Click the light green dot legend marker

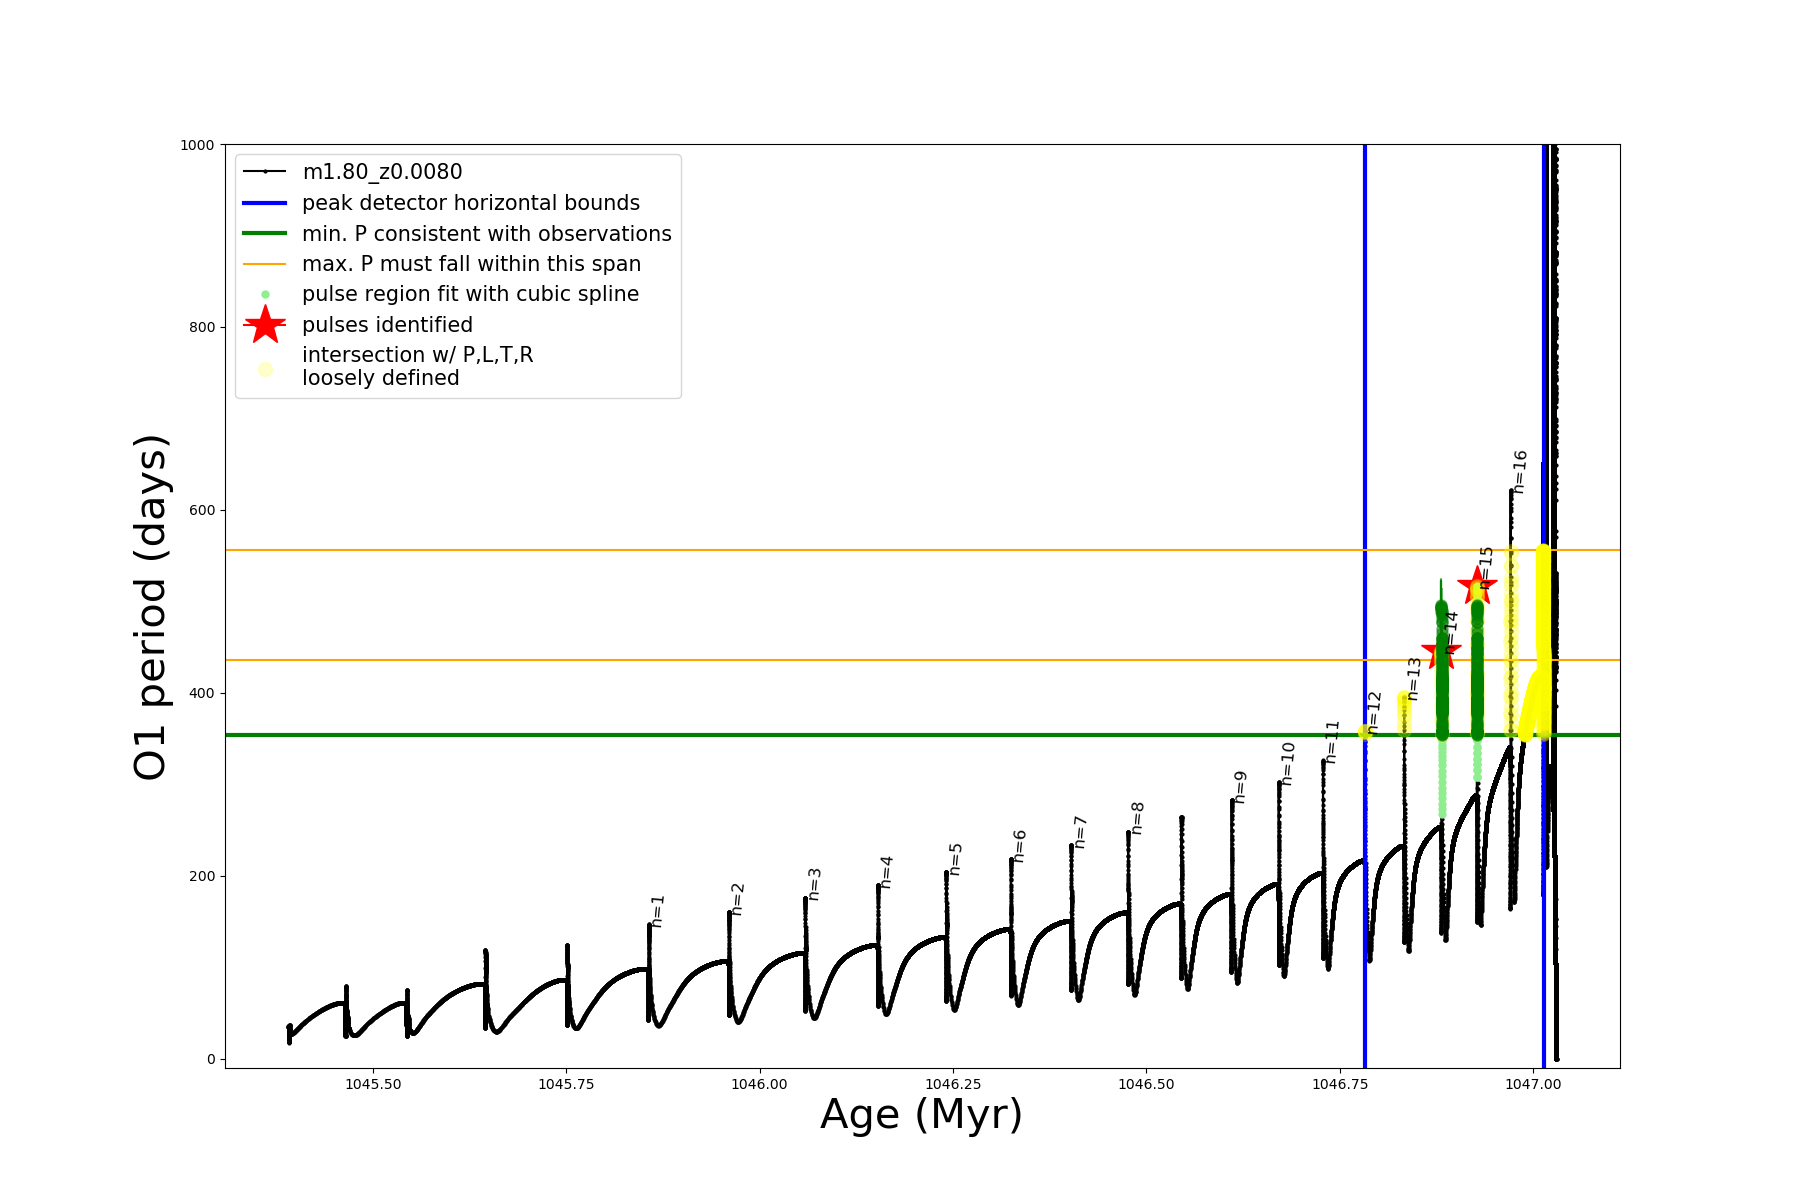pyautogui.click(x=265, y=295)
